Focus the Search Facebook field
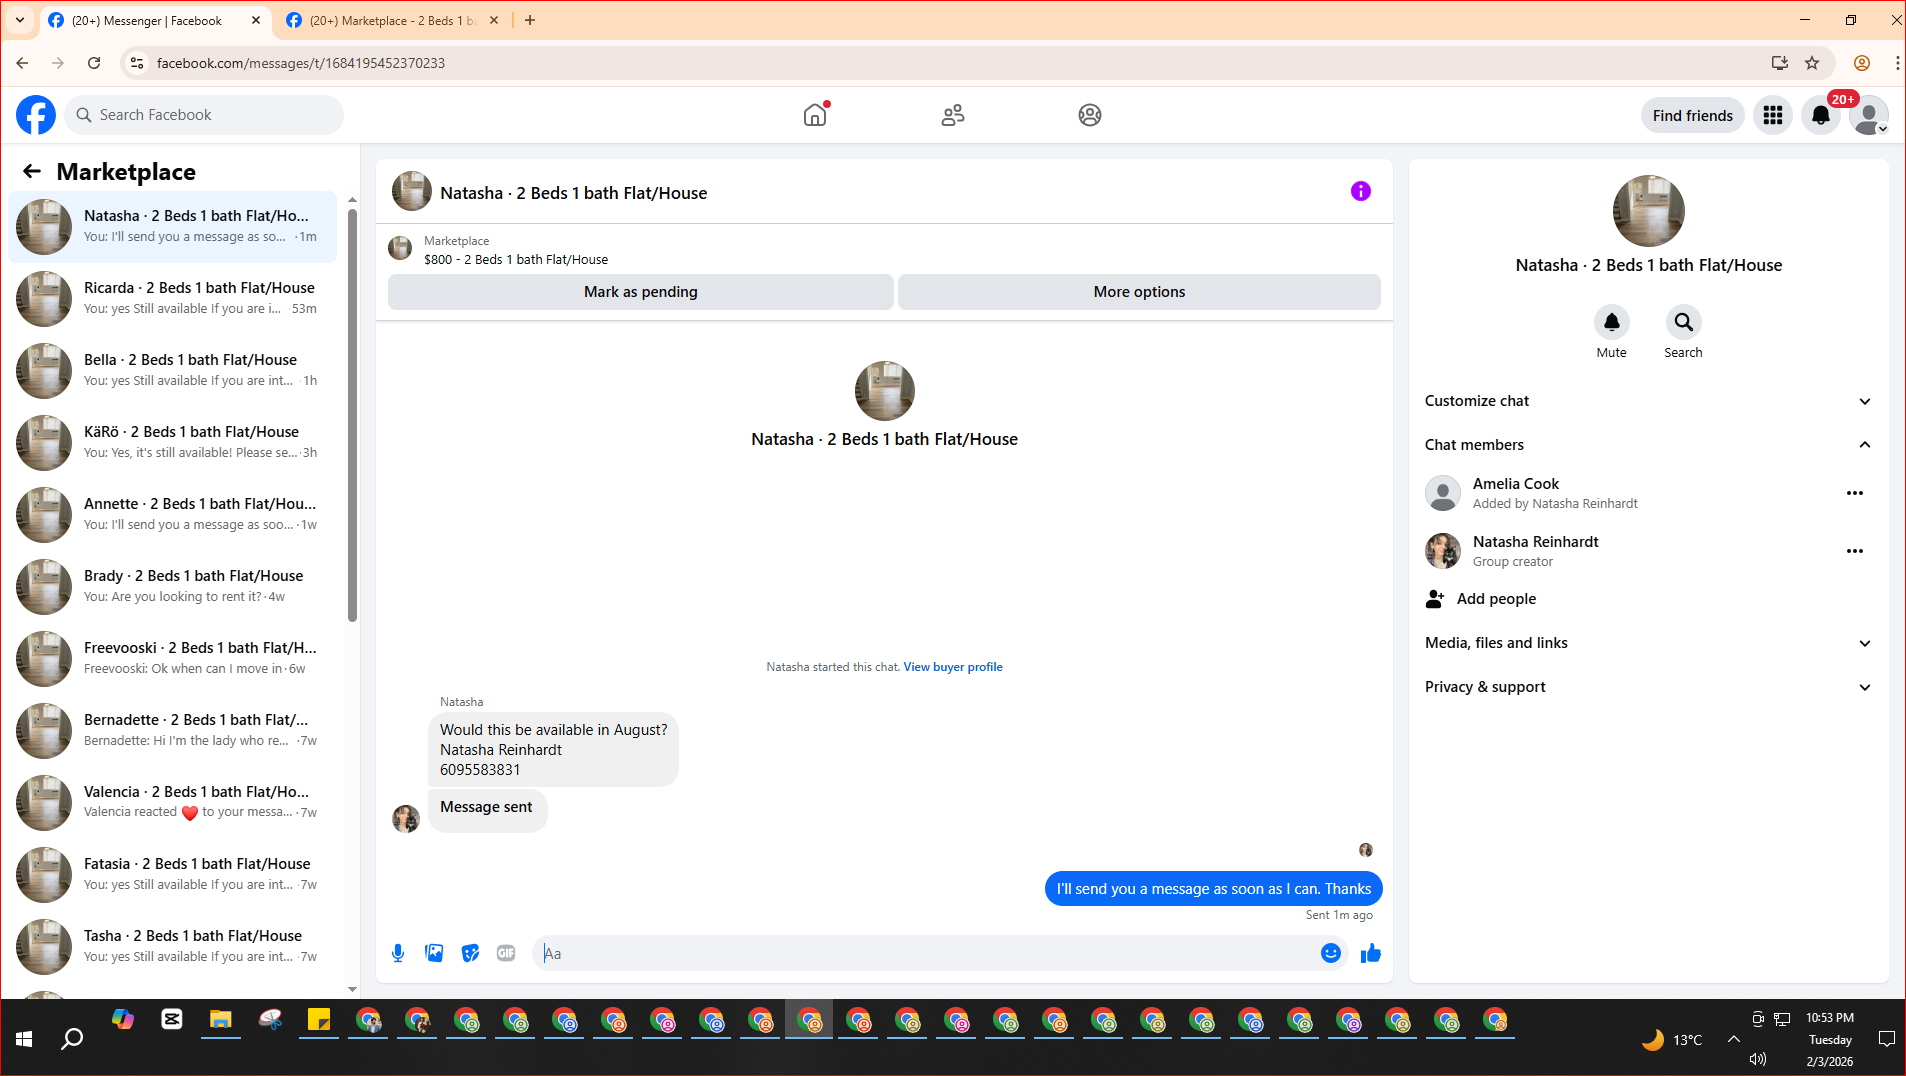 (x=205, y=115)
